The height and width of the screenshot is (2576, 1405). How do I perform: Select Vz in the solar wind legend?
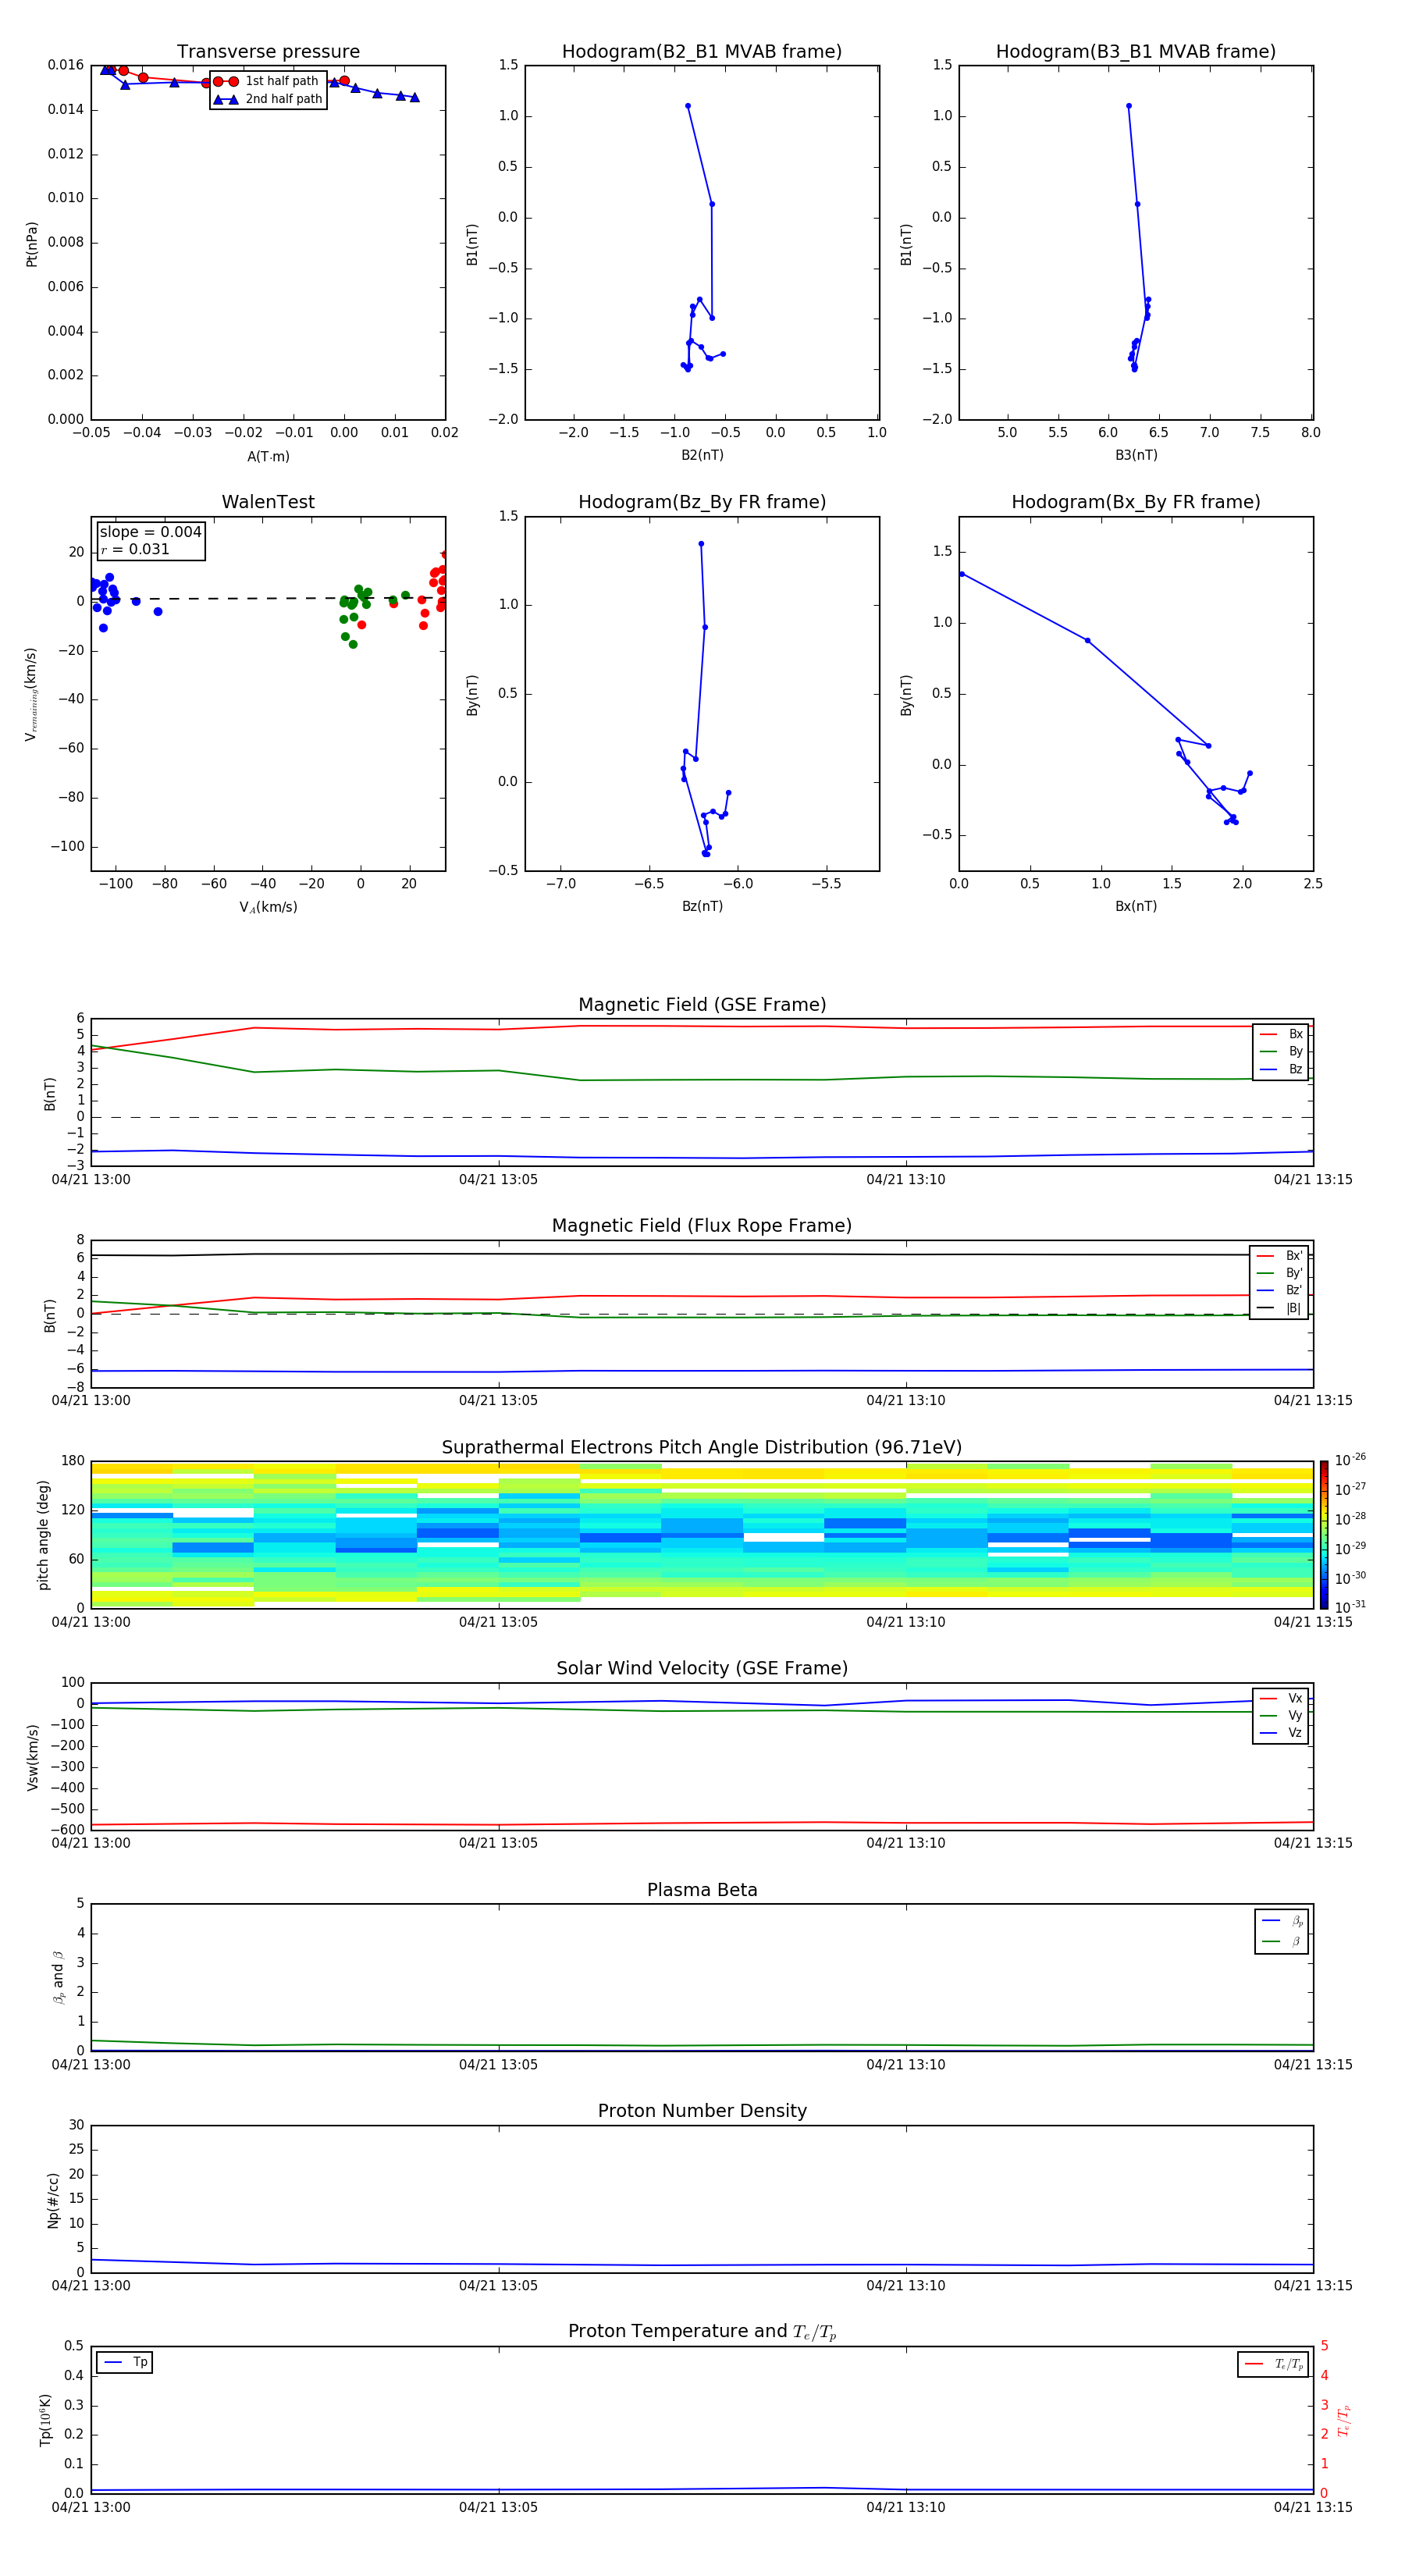coord(1281,1733)
